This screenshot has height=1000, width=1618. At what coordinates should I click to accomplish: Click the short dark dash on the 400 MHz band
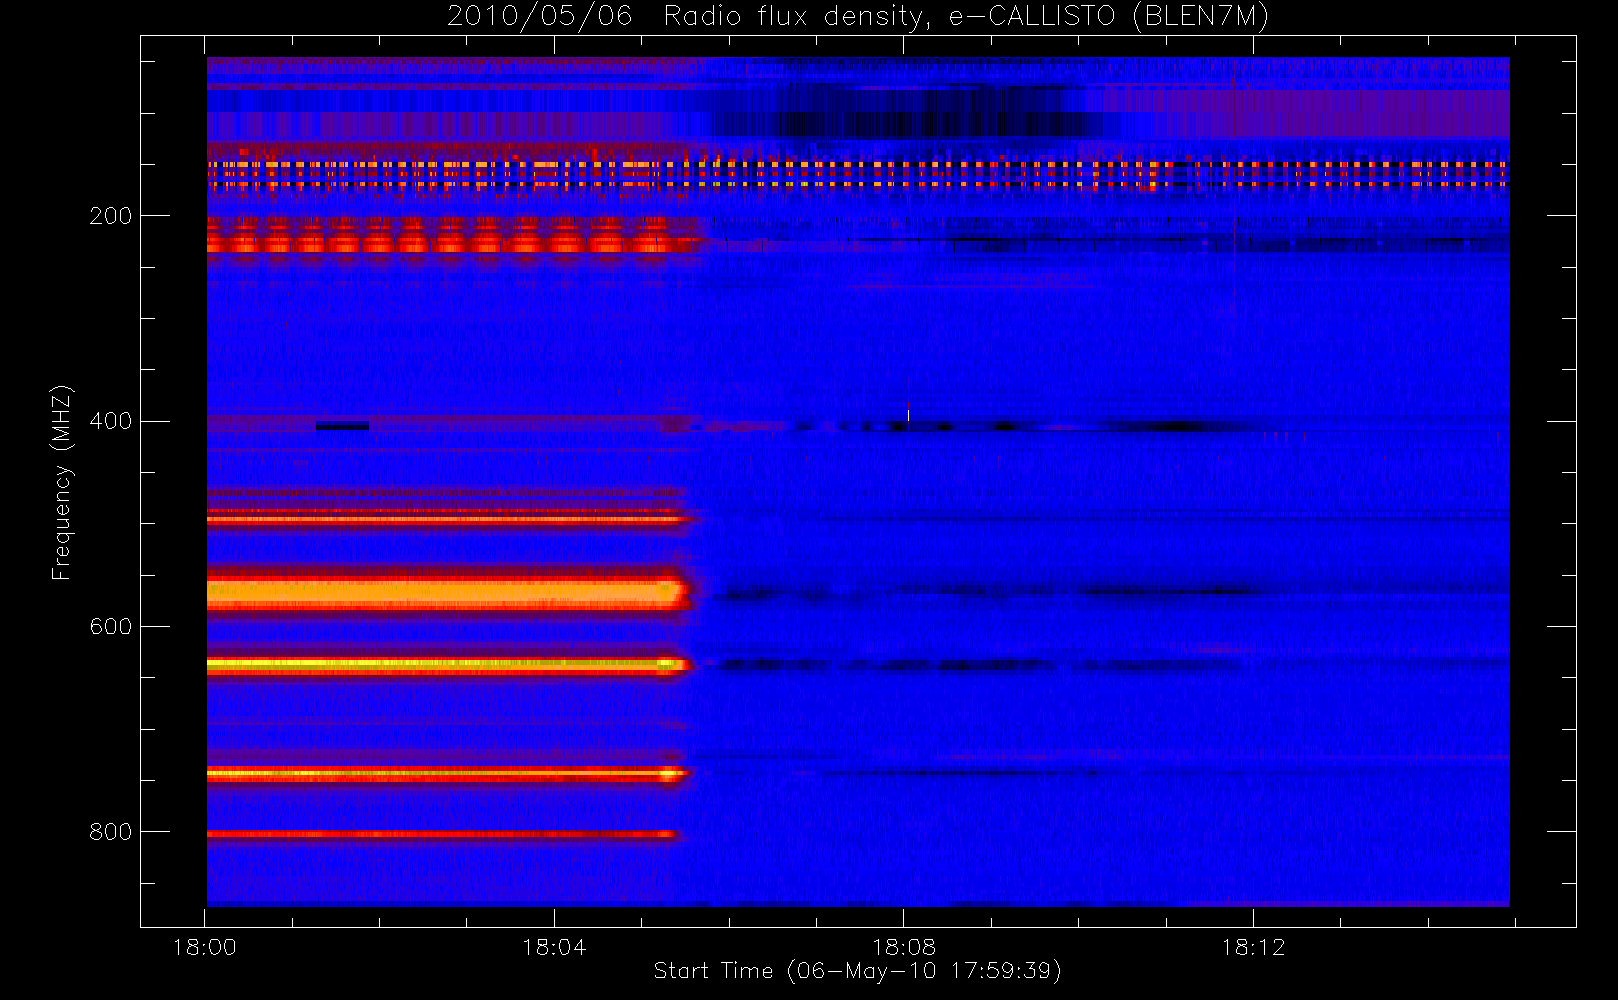342,427
